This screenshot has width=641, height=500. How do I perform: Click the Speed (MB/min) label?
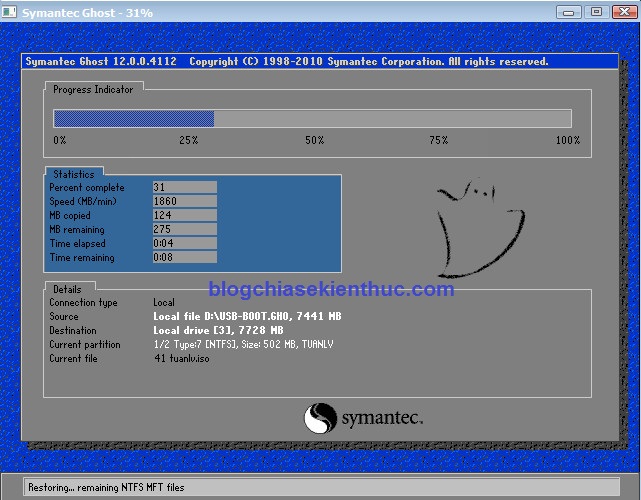[x=83, y=202]
